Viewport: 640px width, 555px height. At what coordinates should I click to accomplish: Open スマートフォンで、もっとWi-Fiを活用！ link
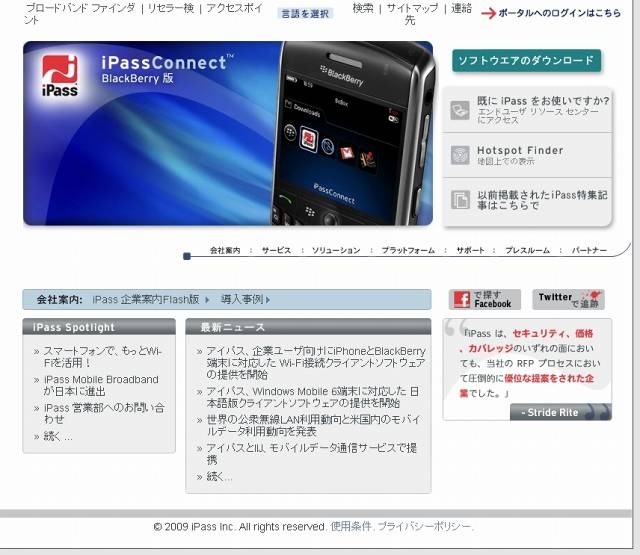coord(103,357)
